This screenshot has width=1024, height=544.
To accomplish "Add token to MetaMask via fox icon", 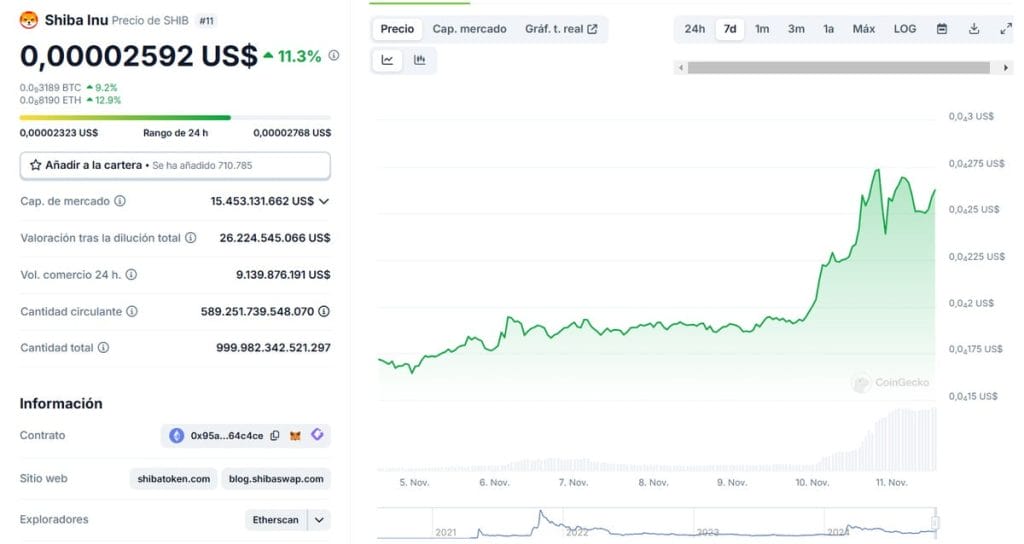I will [x=295, y=436].
